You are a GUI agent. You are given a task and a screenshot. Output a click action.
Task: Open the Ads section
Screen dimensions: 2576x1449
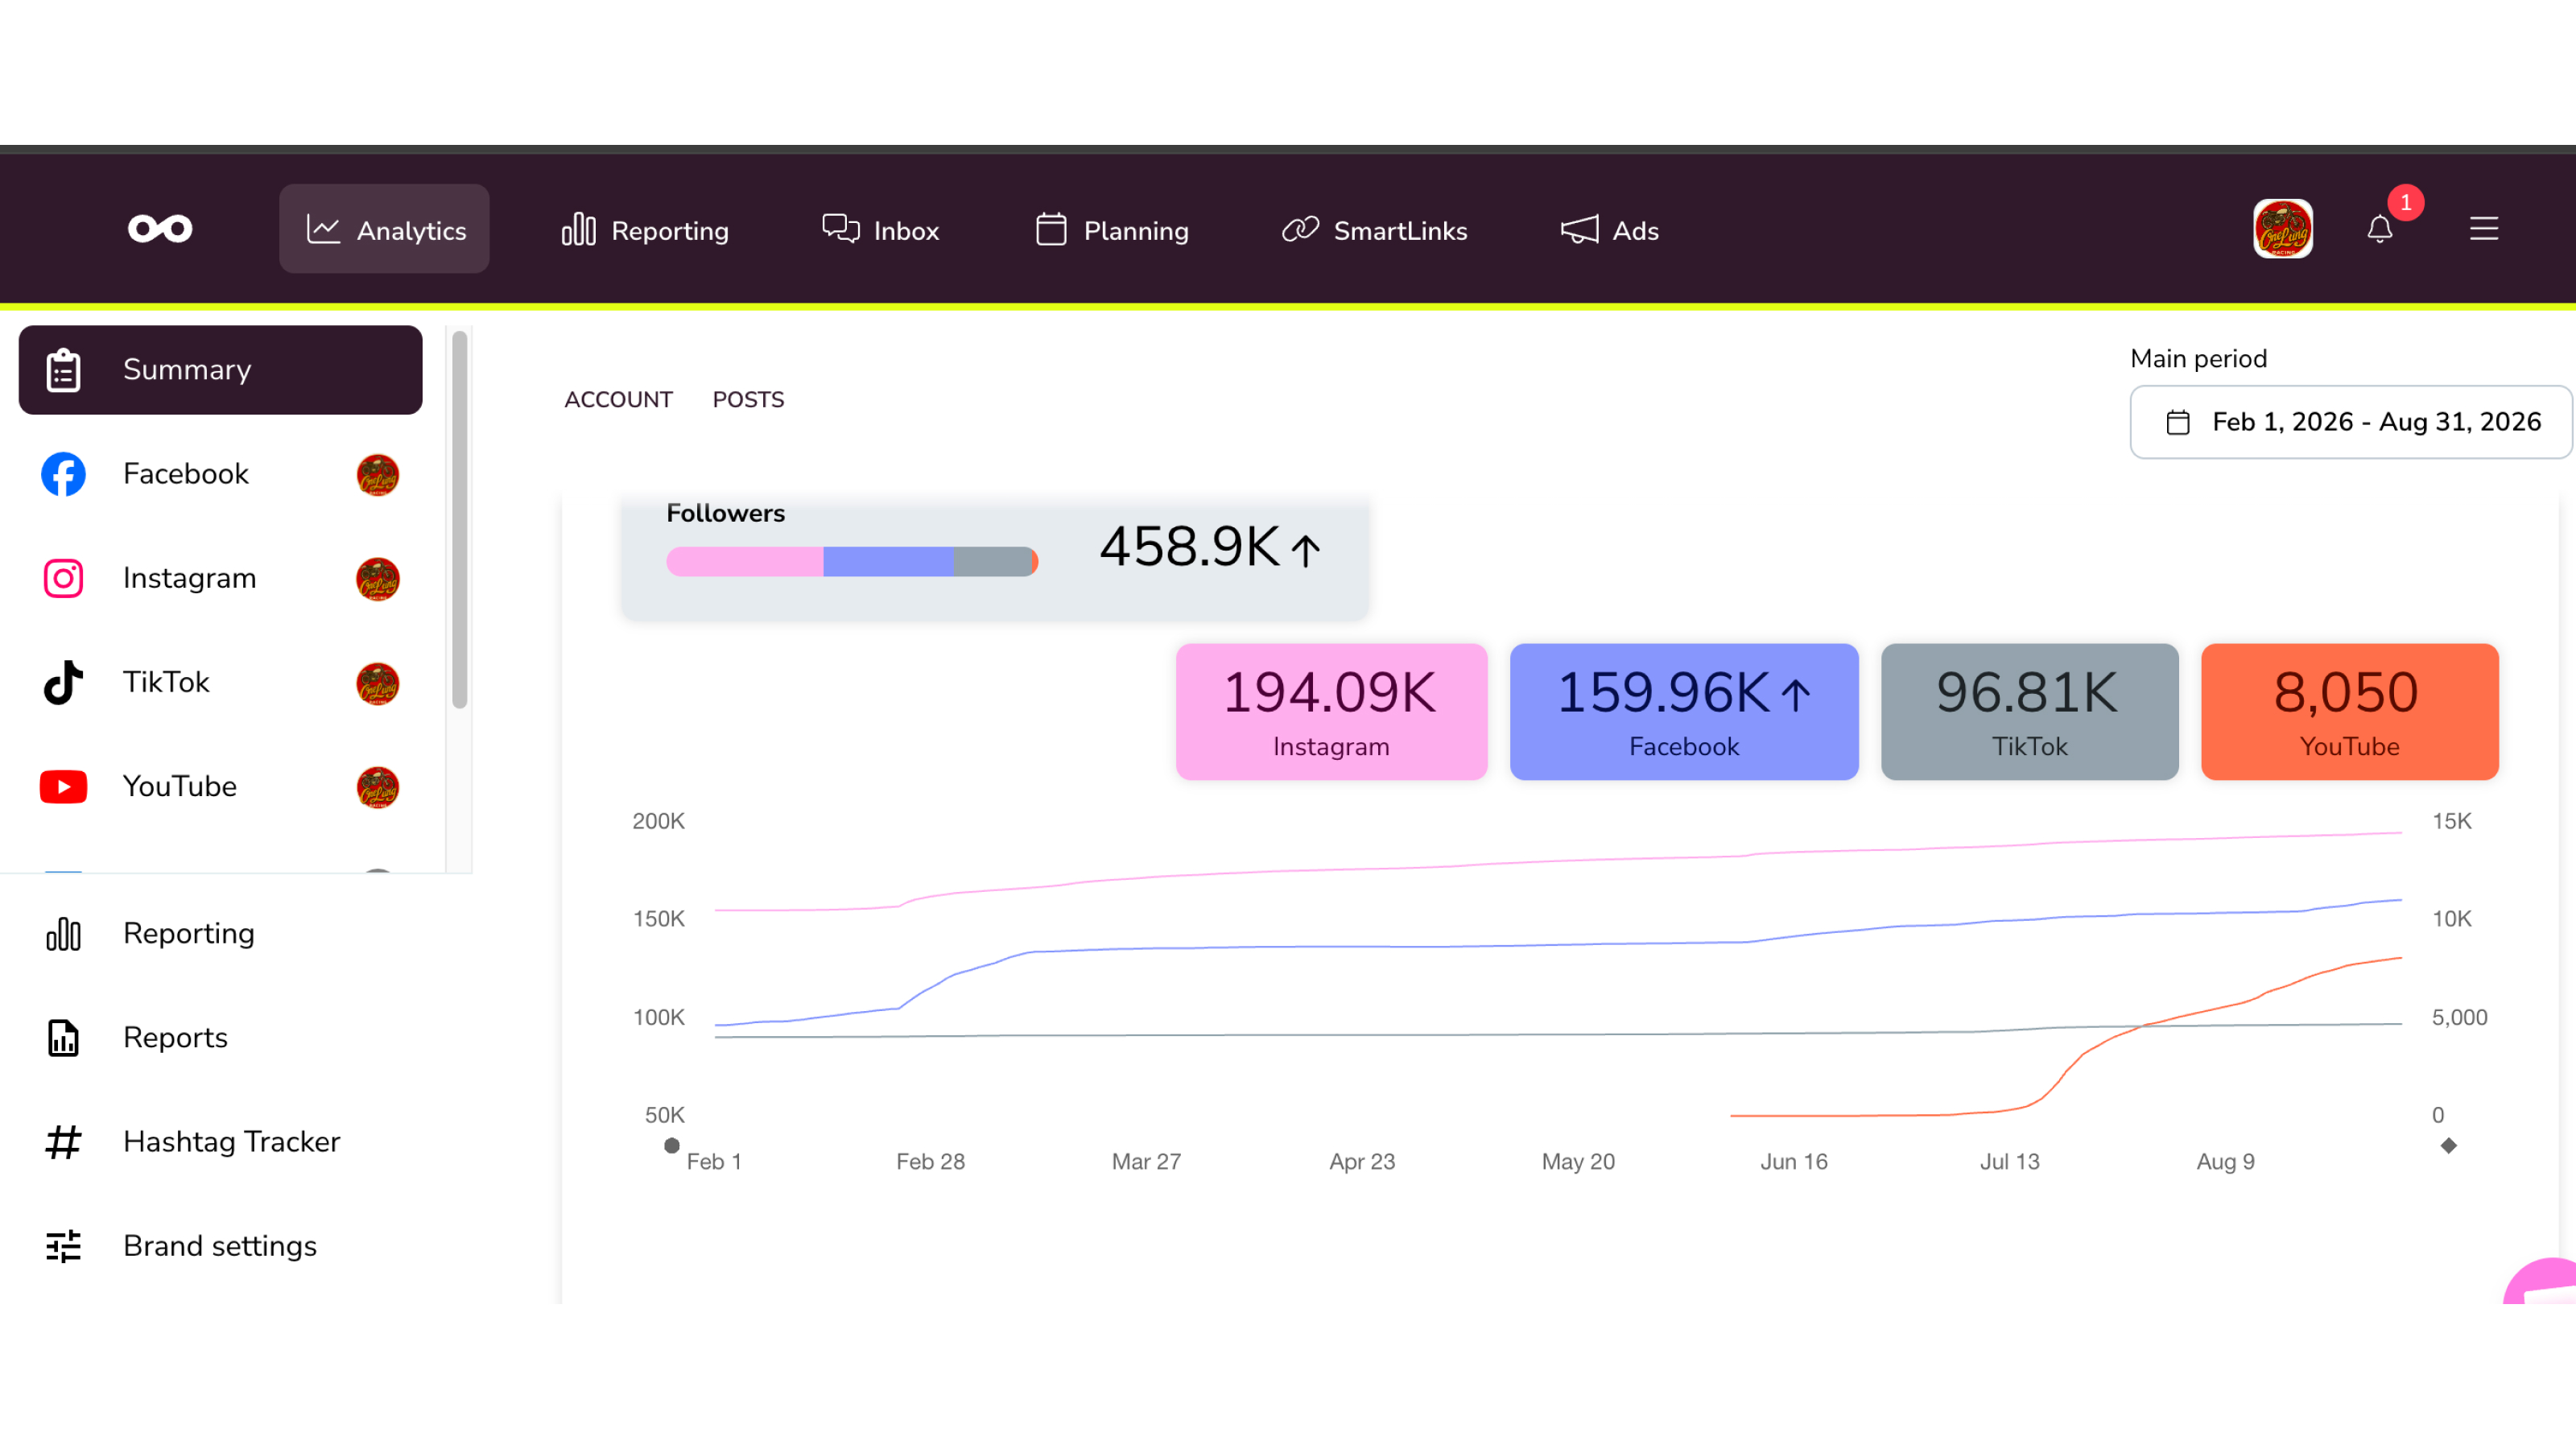click(1610, 230)
